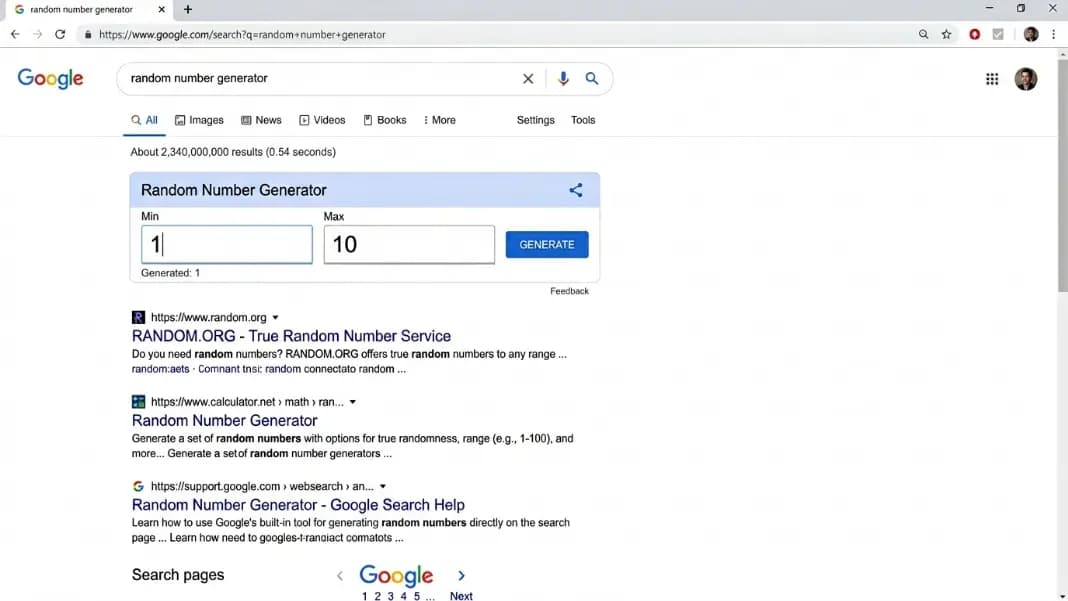Switch to the Books tab
Viewport: 1068px width, 601px height.
pos(384,120)
